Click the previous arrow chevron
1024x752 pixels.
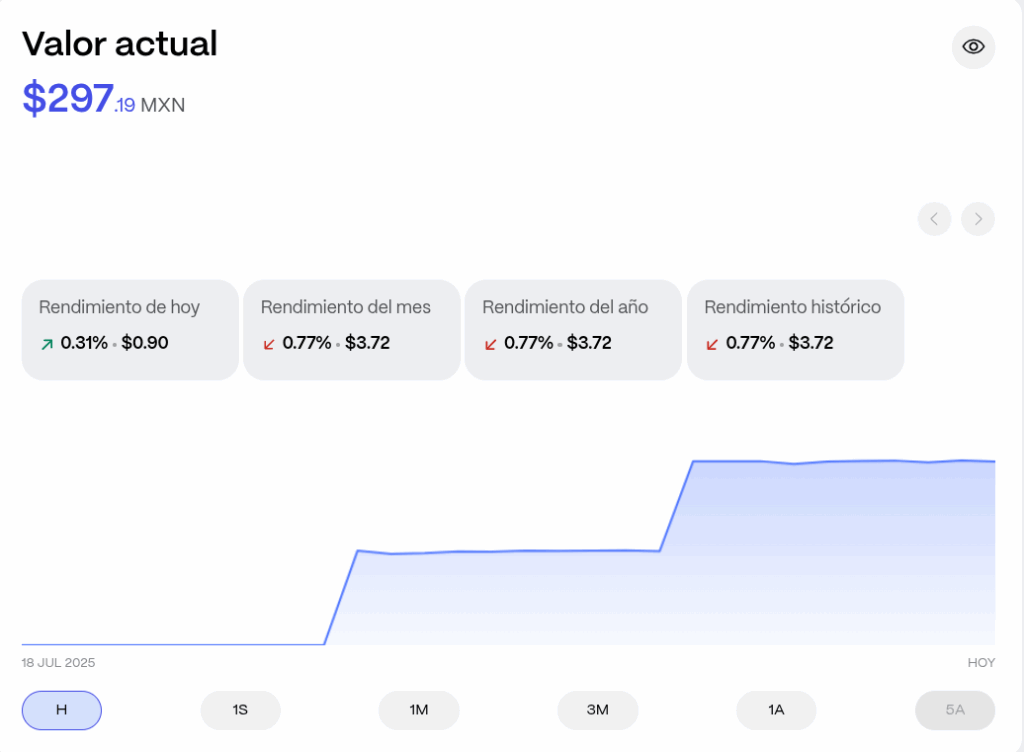[934, 219]
